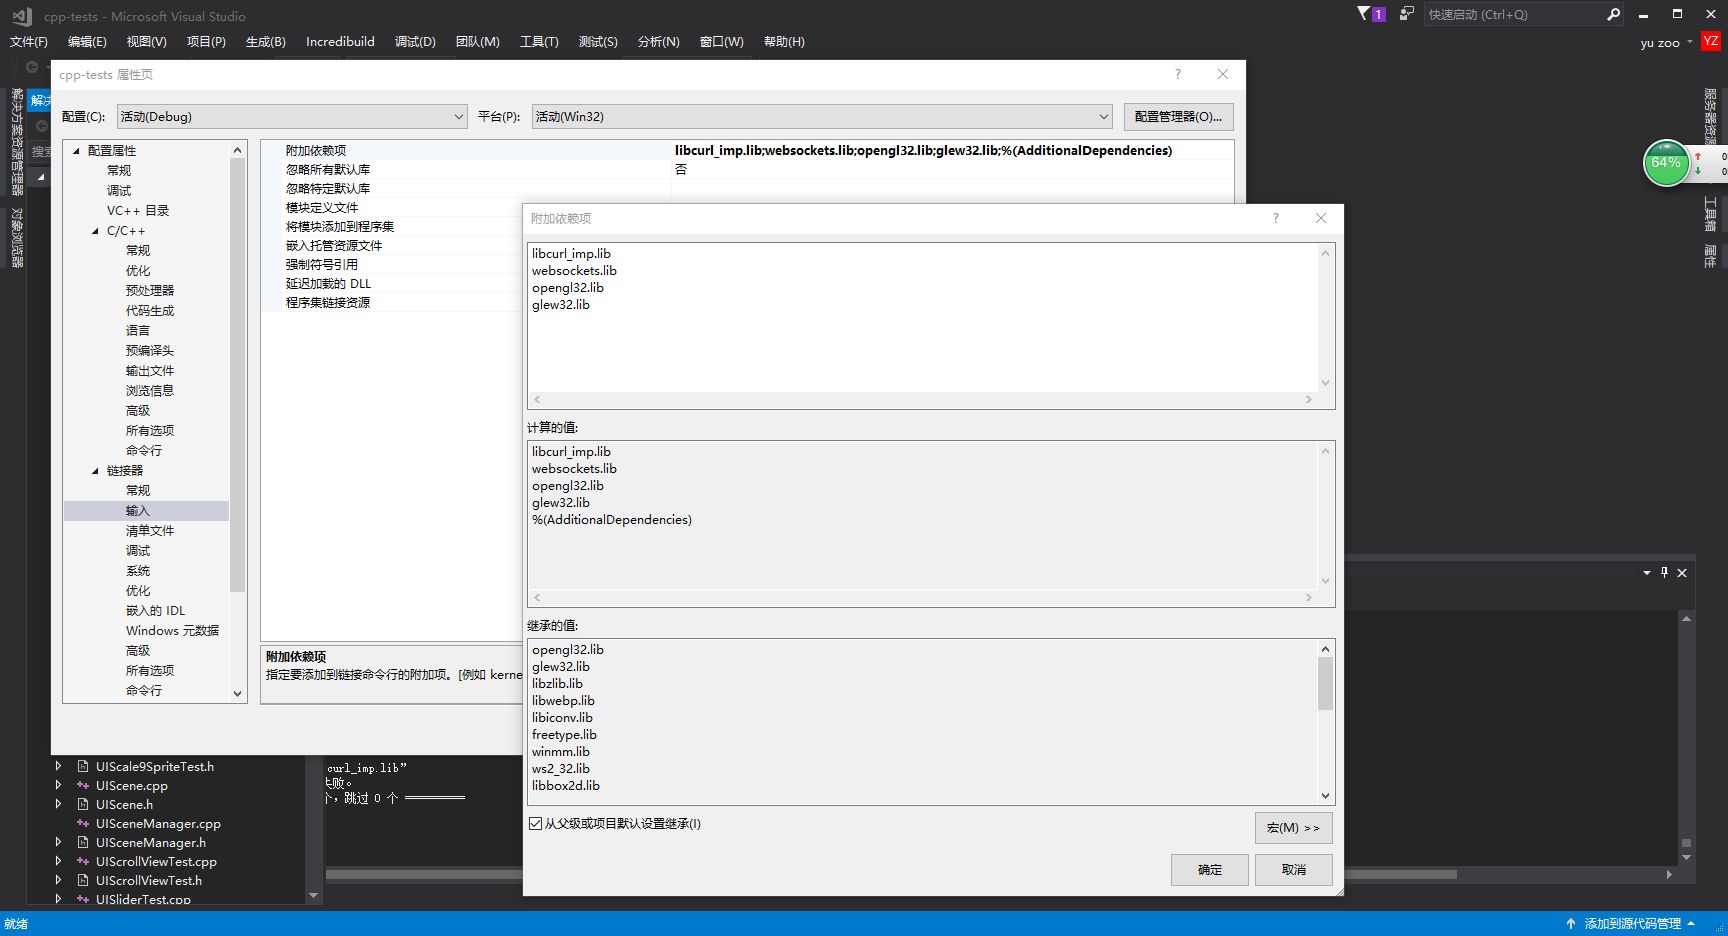Select the 延迟加载的 DLL property row
The image size is (1728, 936).
tap(392, 284)
